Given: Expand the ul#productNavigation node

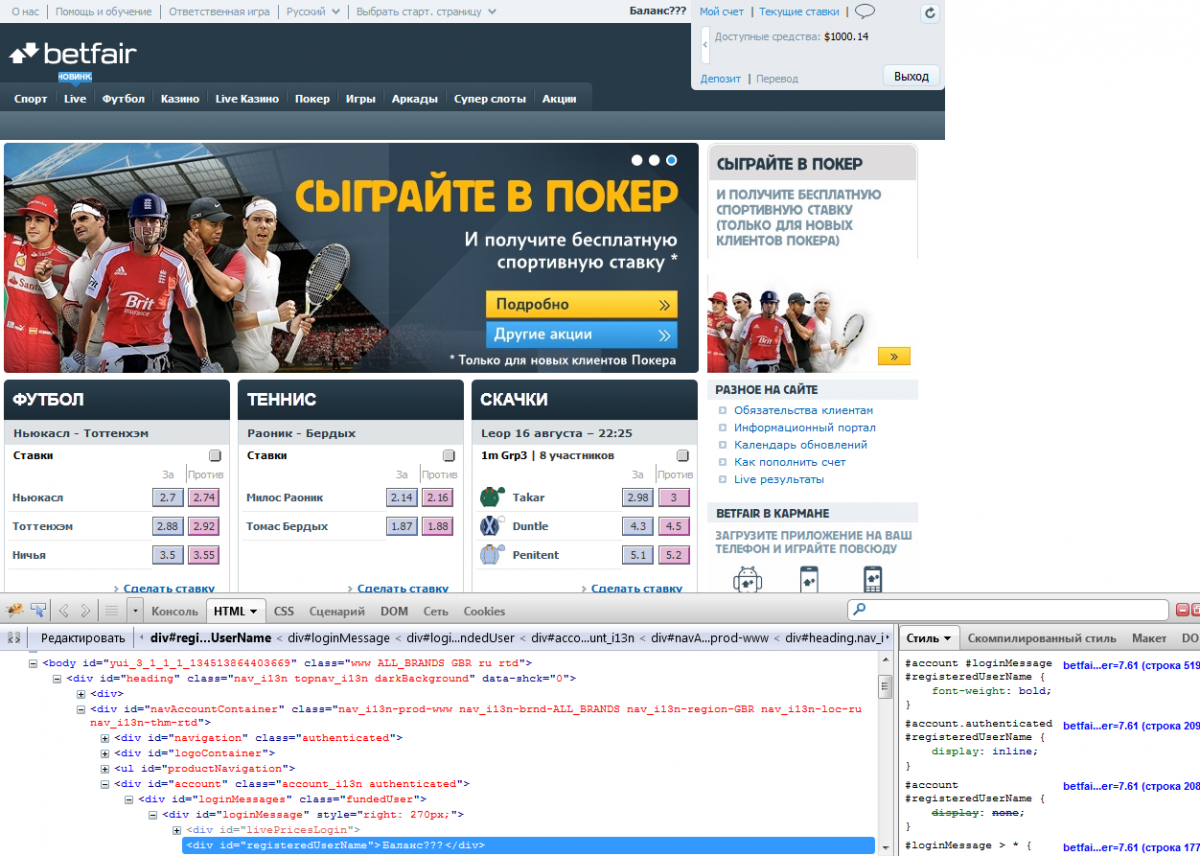Looking at the screenshot, I should pyautogui.click(x=105, y=768).
